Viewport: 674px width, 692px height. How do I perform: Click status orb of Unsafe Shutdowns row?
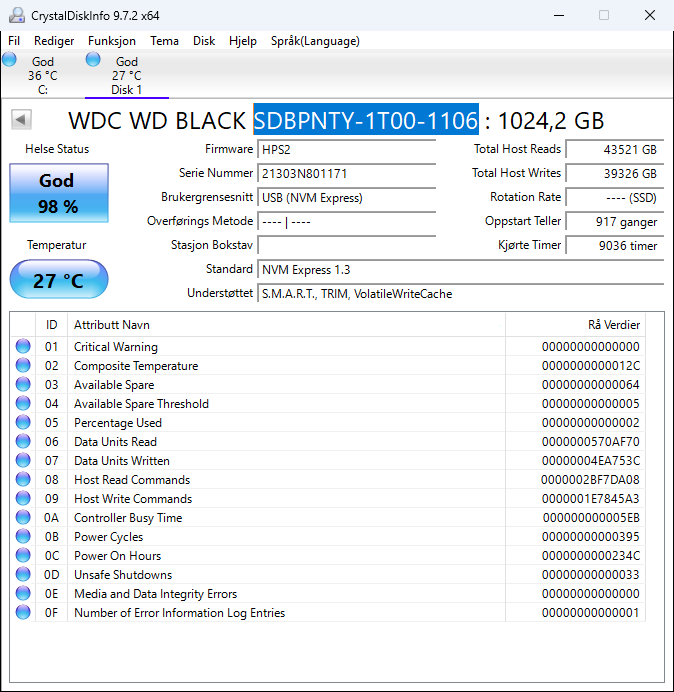point(23,574)
